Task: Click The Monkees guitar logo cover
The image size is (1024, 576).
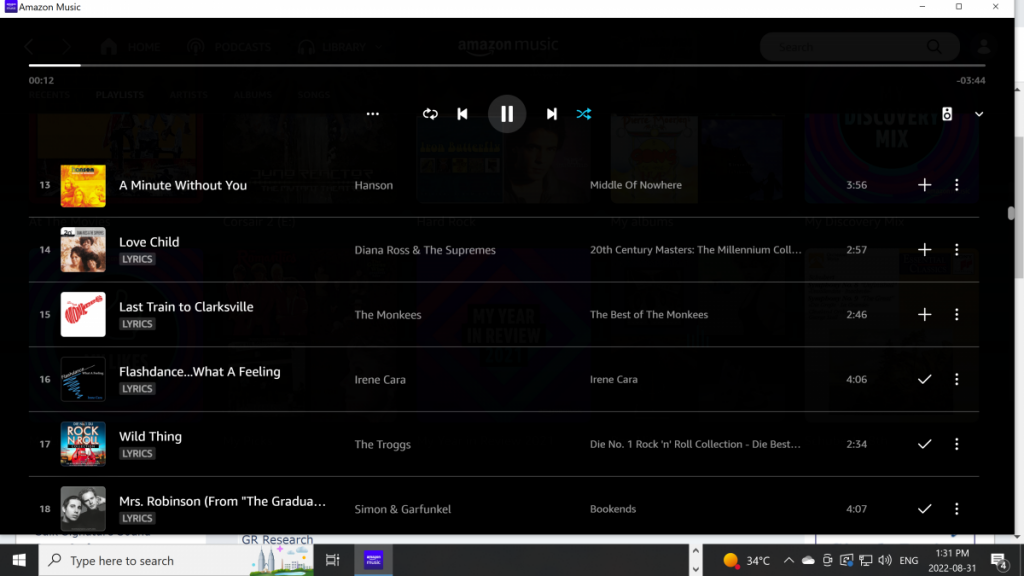Action: click(x=83, y=314)
